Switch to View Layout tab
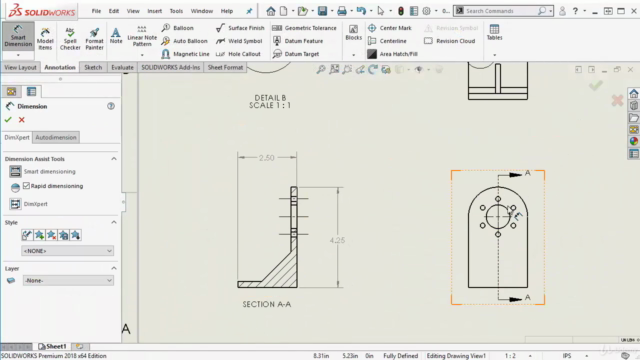The height and width of the screenshot is (360, 640). [20, 67]
